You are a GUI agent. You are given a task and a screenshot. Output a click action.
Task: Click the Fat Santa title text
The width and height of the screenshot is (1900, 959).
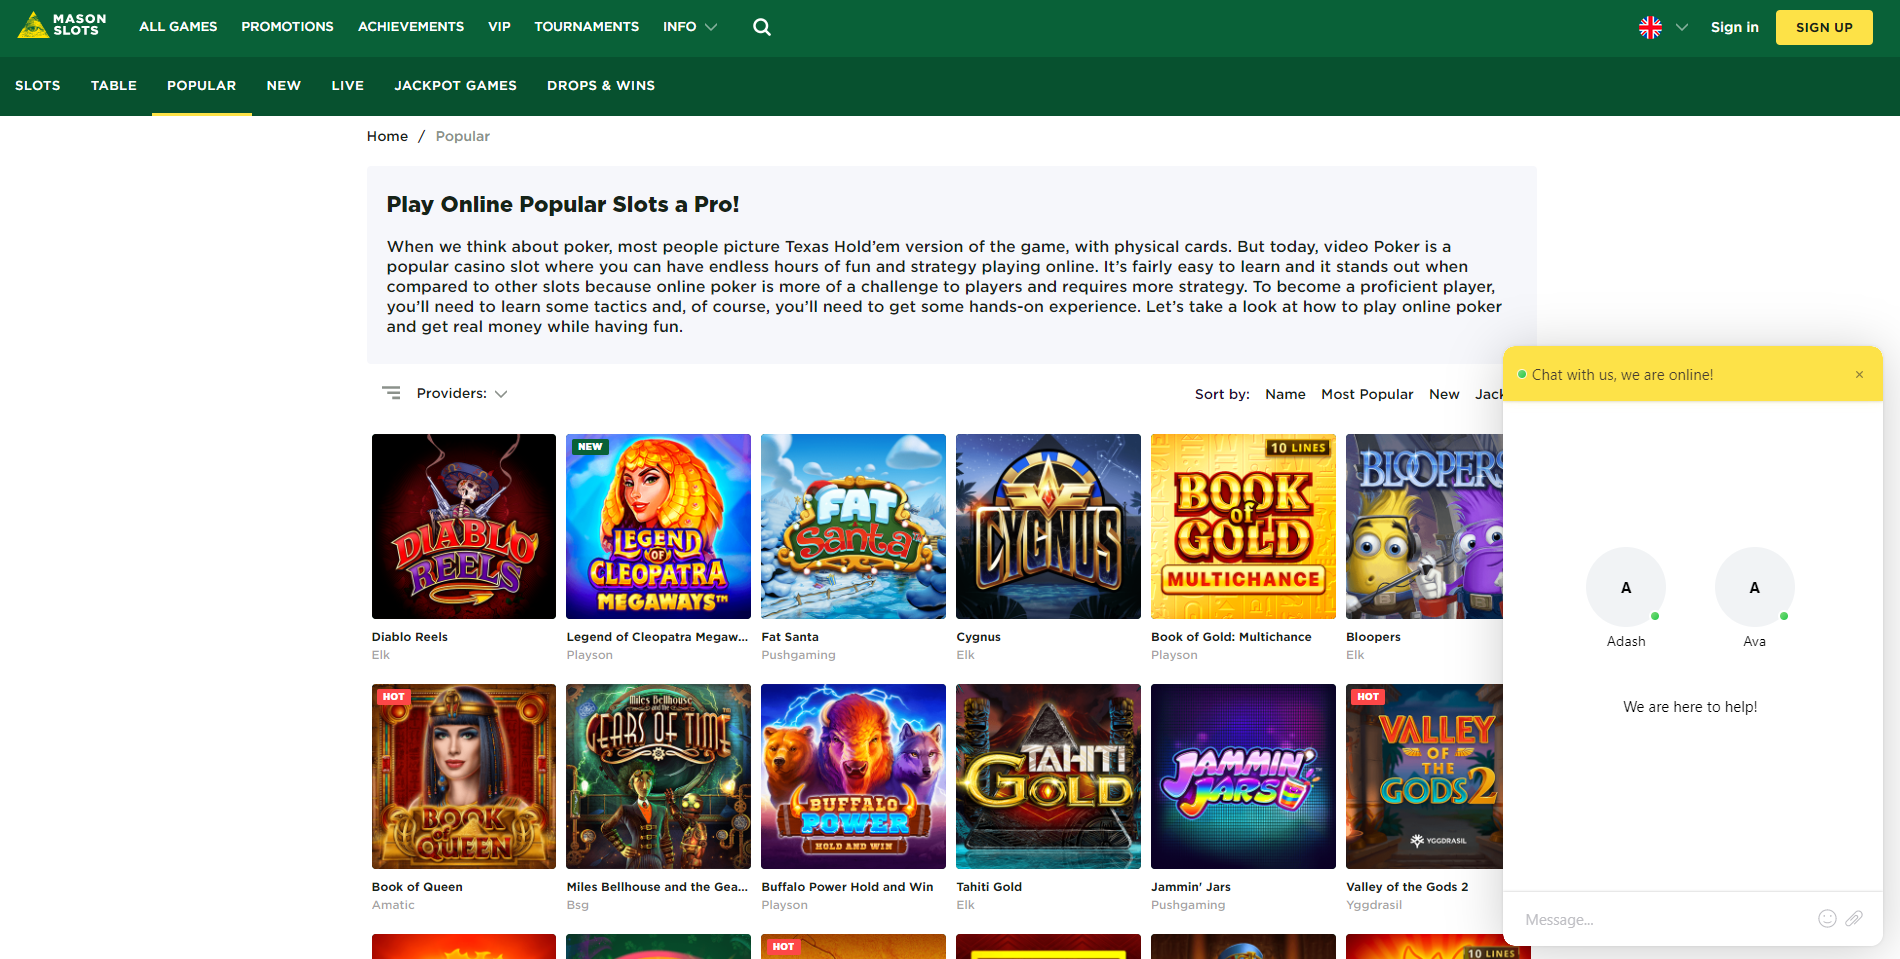coord(790,637)
